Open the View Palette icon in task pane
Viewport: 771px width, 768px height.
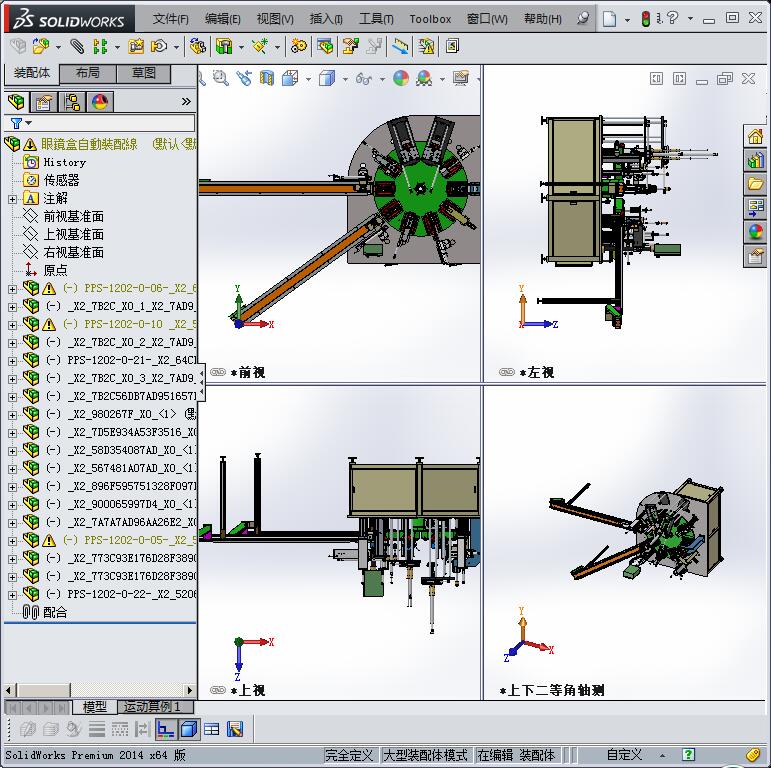click(x=756, y=207)
